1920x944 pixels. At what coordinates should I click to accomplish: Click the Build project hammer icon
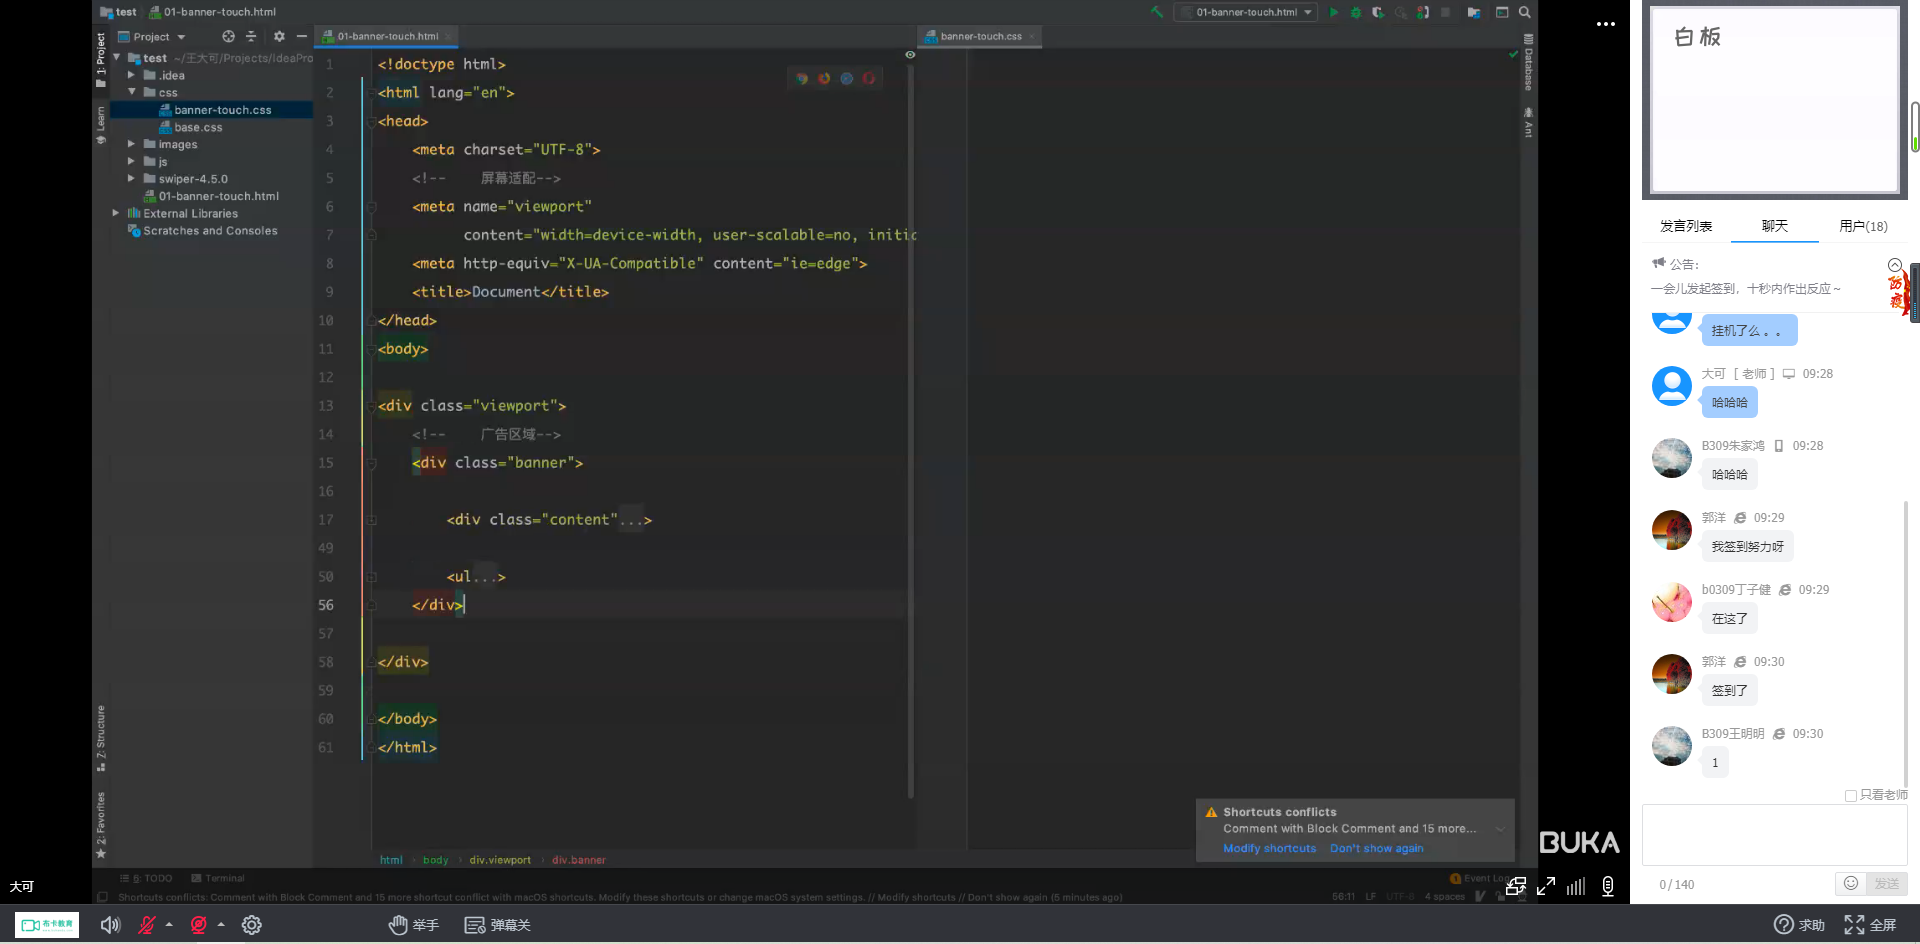click(x=1157, y=12)
